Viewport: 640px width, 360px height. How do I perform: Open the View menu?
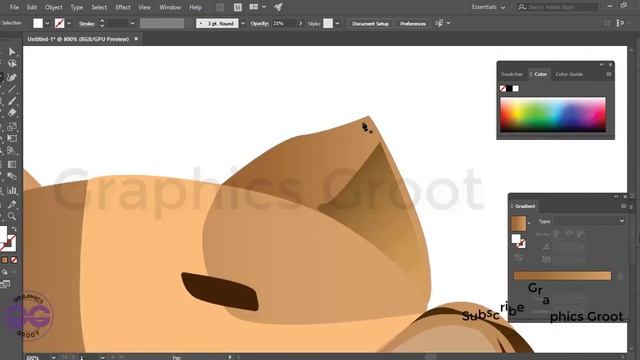[x=144, y=7]
